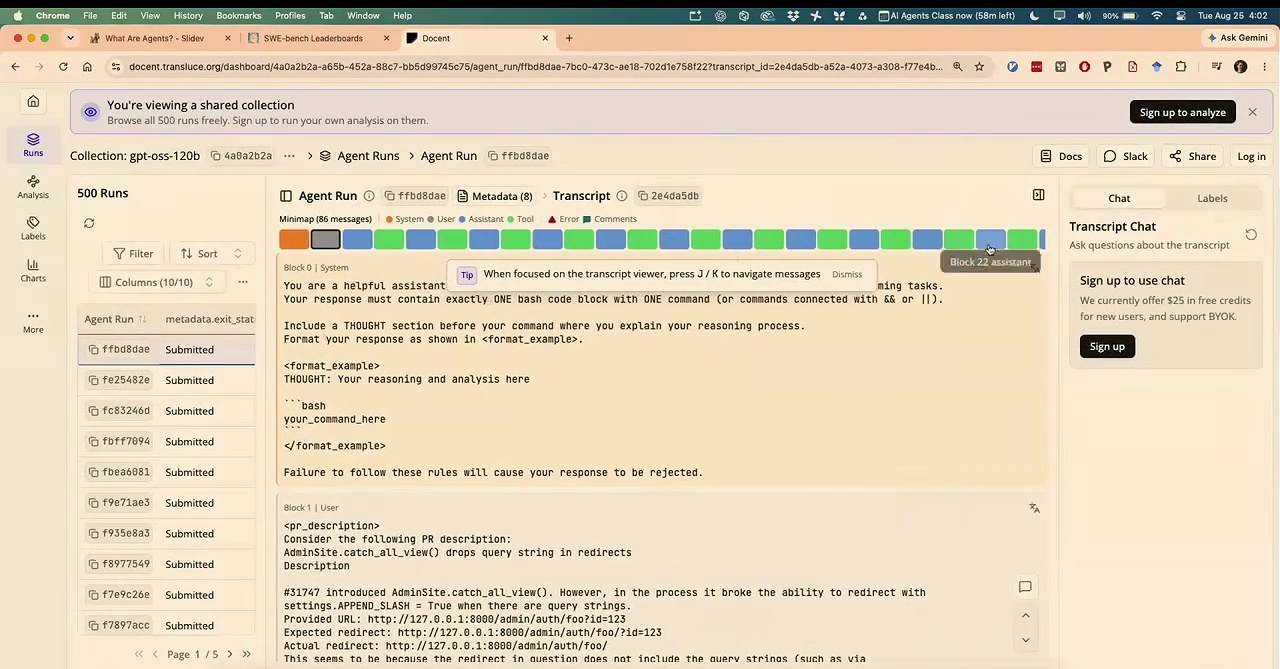Open the Bookmarks menu

239,15
